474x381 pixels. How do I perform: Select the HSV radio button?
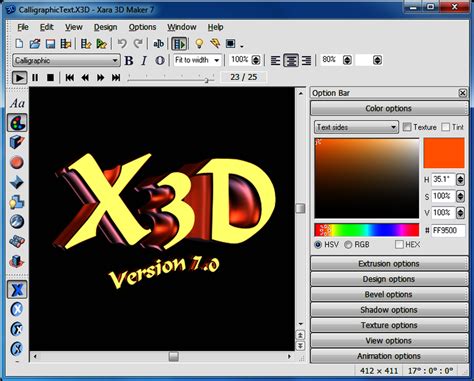(318, 245)
